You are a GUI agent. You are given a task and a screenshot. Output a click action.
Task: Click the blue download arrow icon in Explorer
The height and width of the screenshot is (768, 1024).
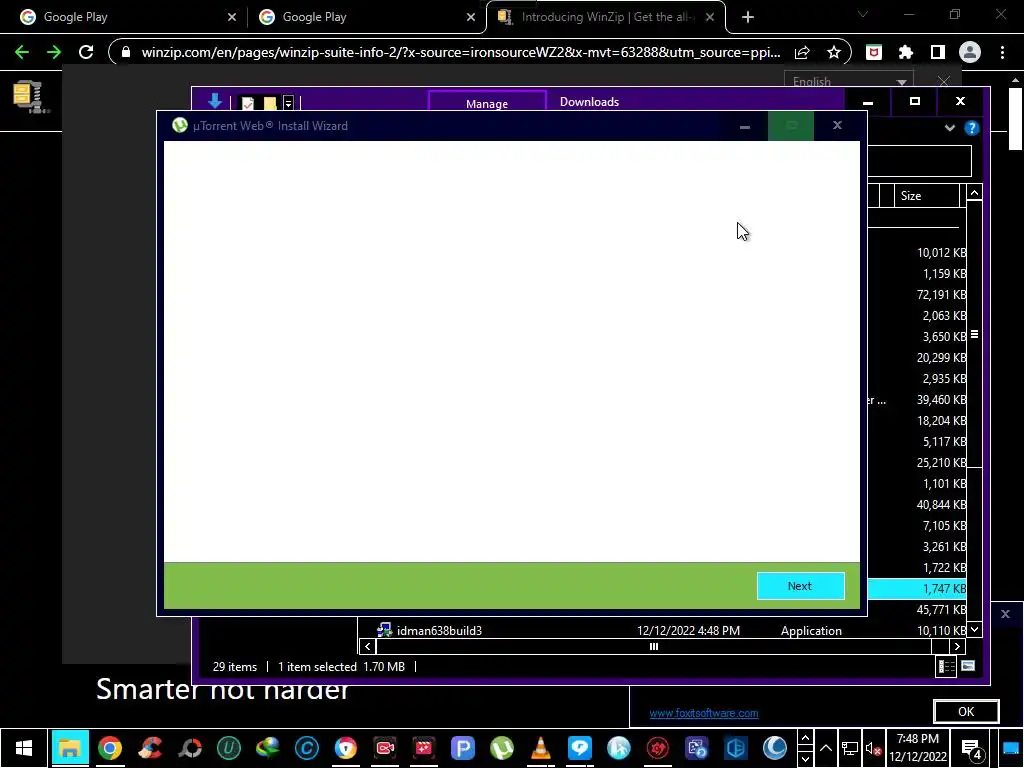coord(214,101)
